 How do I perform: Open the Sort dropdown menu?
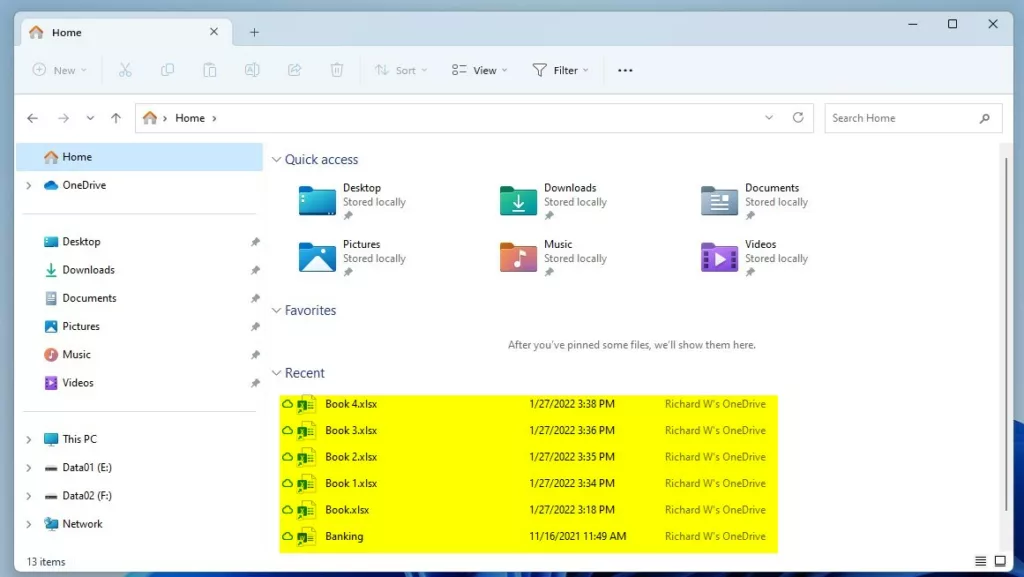pyautogui.click(x=401, y=70)
